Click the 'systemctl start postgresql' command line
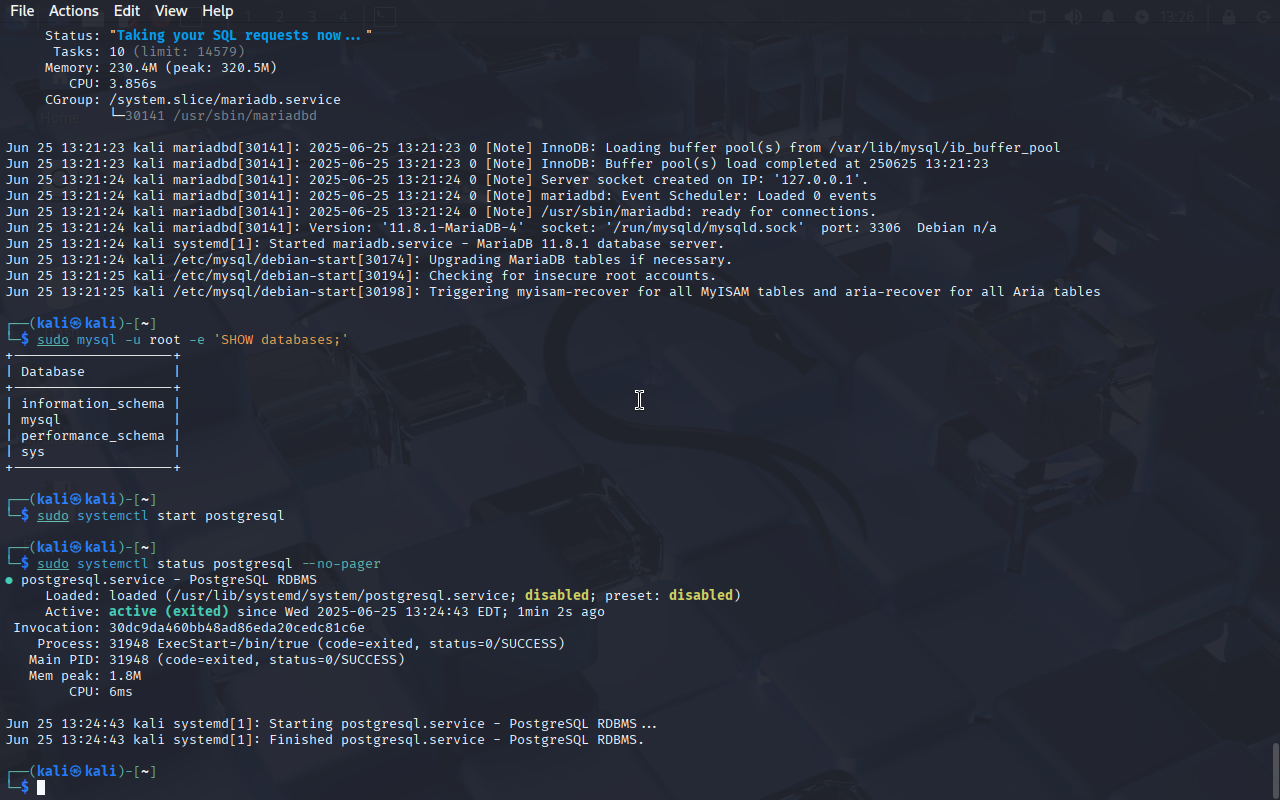 coord(161,516)
